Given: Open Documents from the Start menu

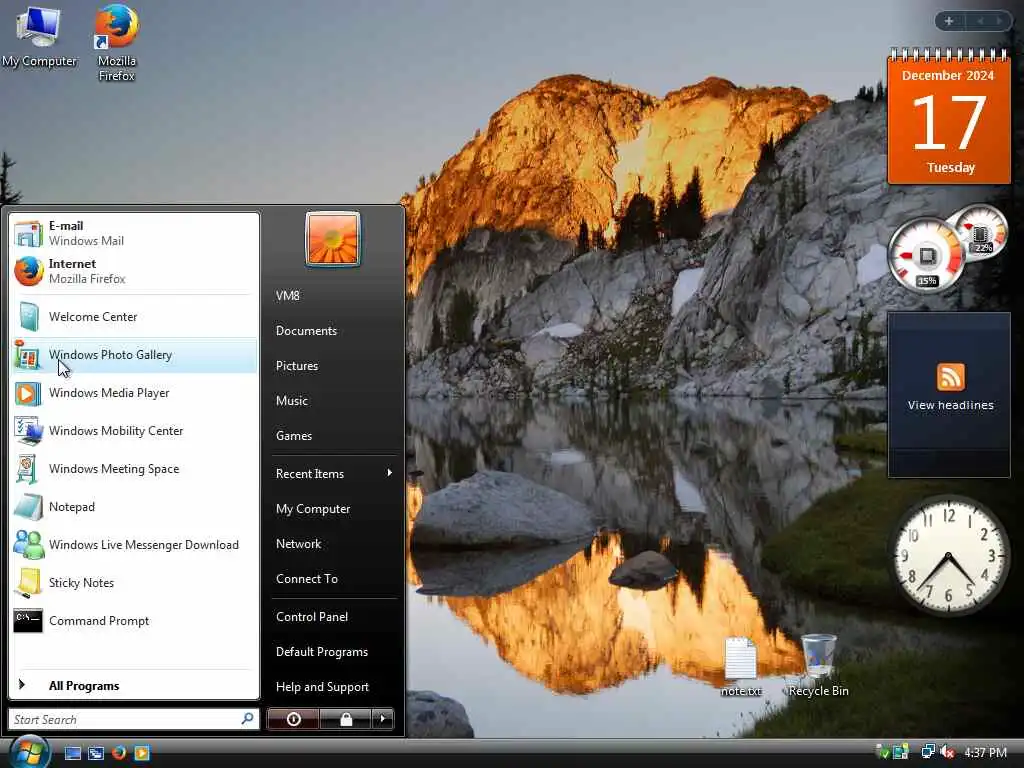Looking at the screenshot, I should (x=306, y=330).
